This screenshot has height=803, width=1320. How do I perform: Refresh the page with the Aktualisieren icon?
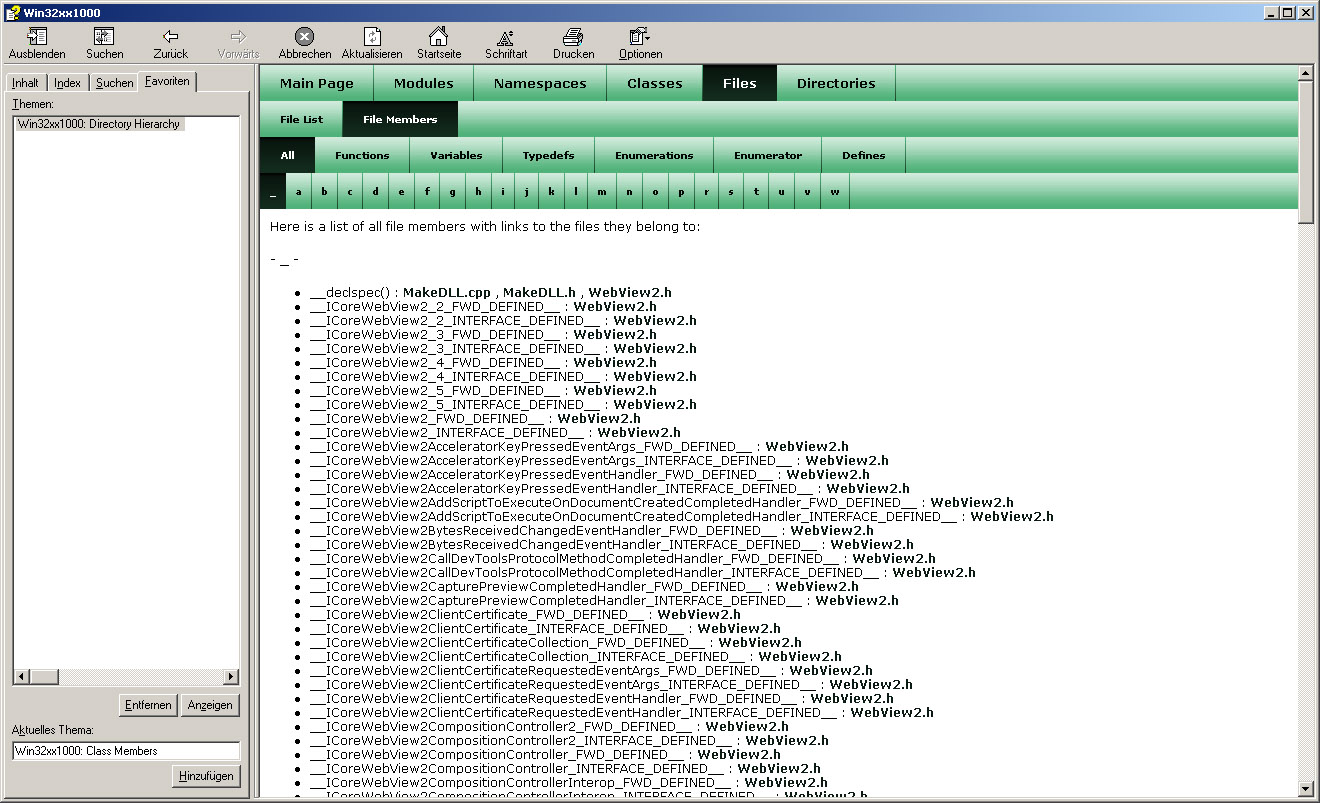point(371,37)
